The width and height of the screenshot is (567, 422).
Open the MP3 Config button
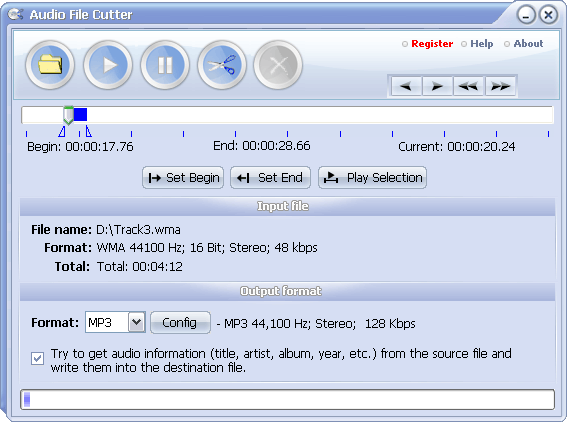[x=180, y=322]
